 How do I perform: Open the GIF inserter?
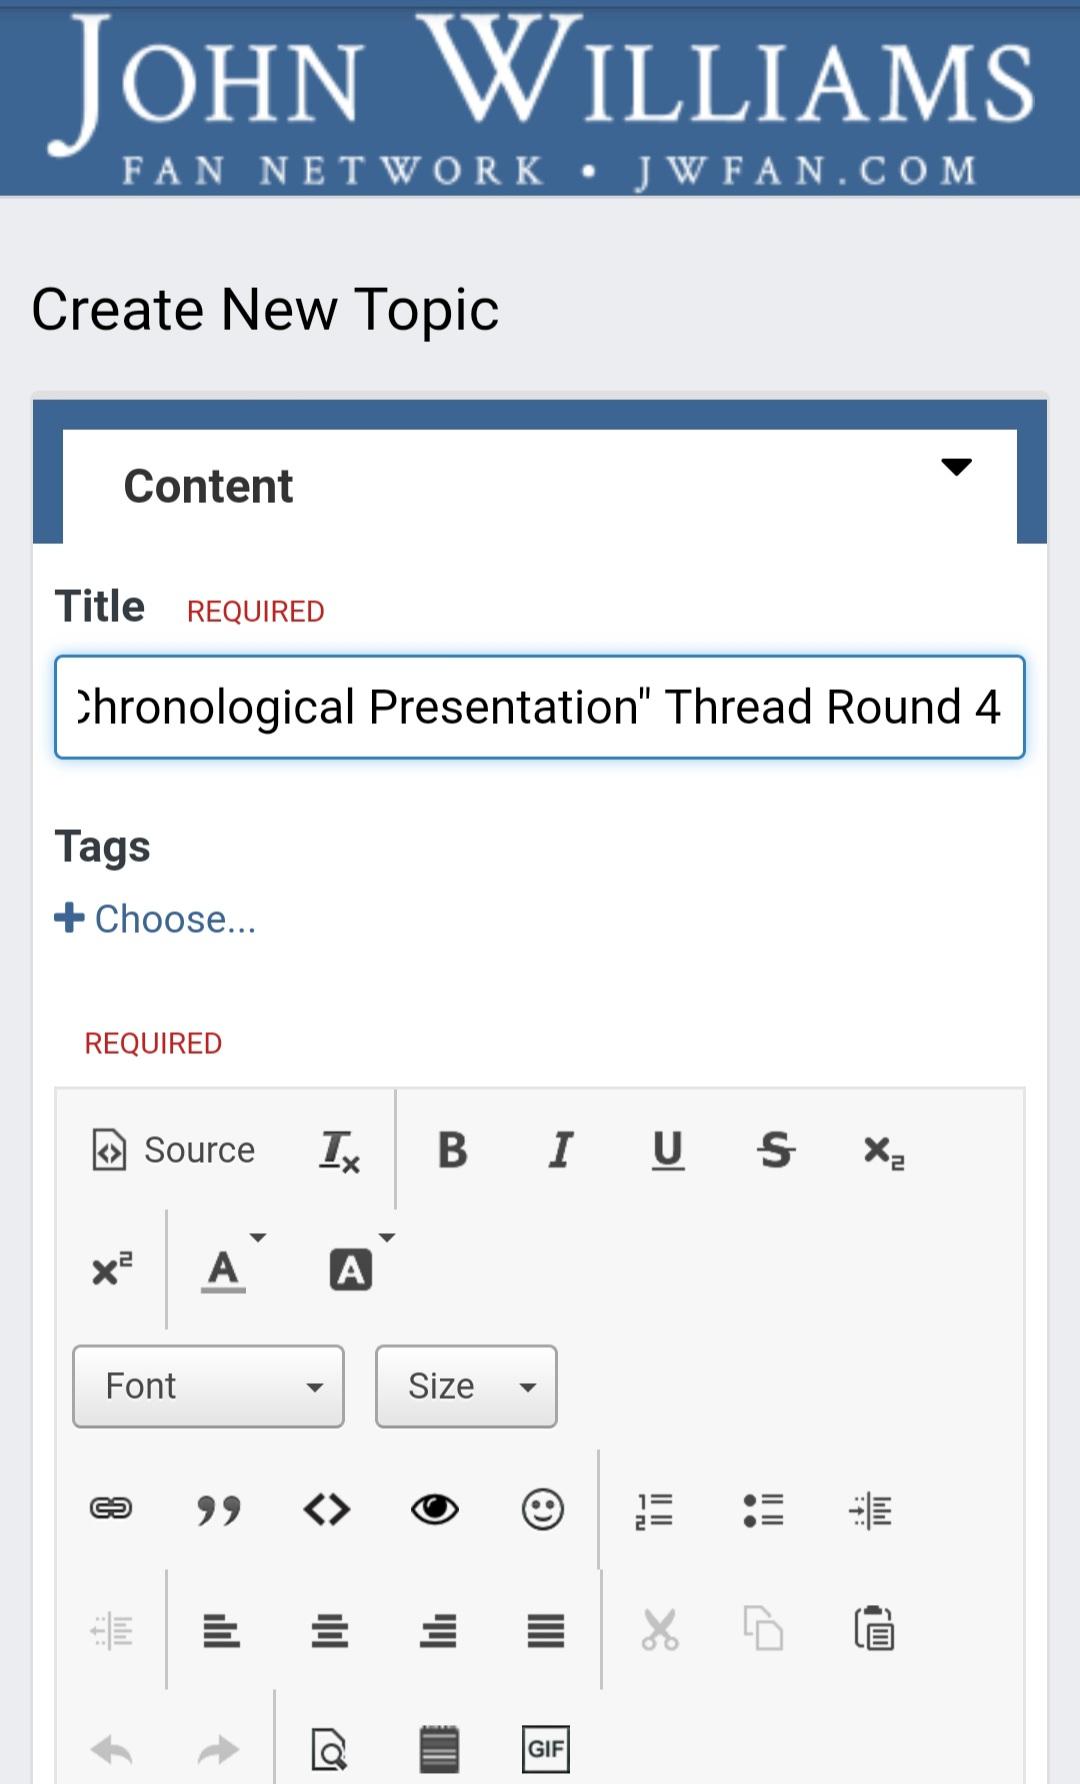click(546, 1749)
